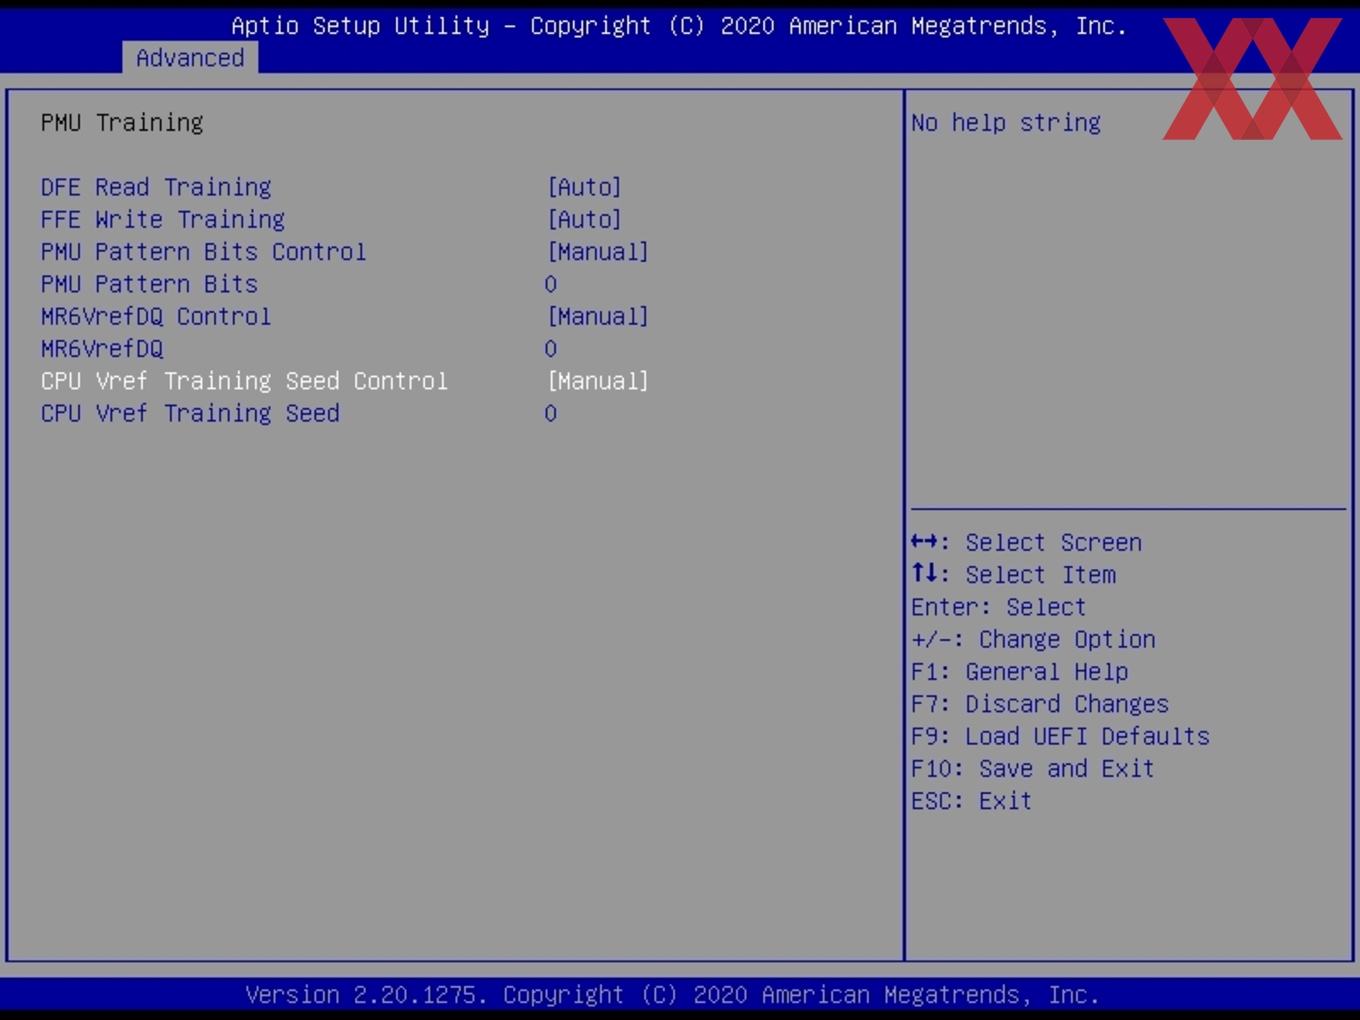Viewport: 1360px width, 1020px height.
Task: Click the Select Screen key hint
Action: [1026, 542]
